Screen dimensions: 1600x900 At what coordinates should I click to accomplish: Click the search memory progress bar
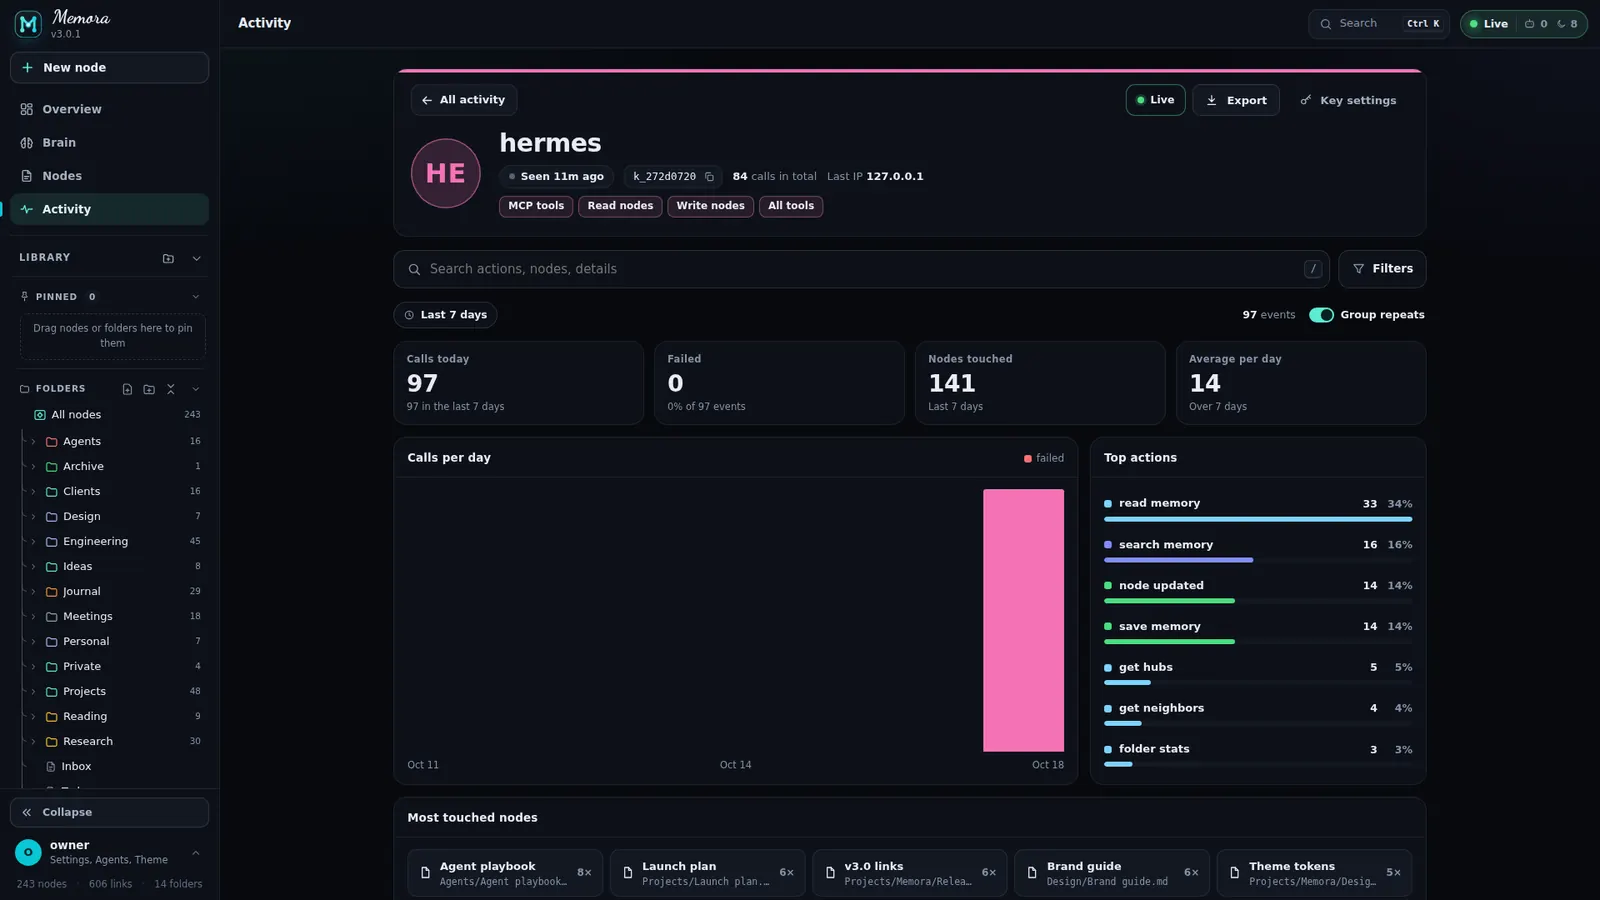click(1258, 560)
